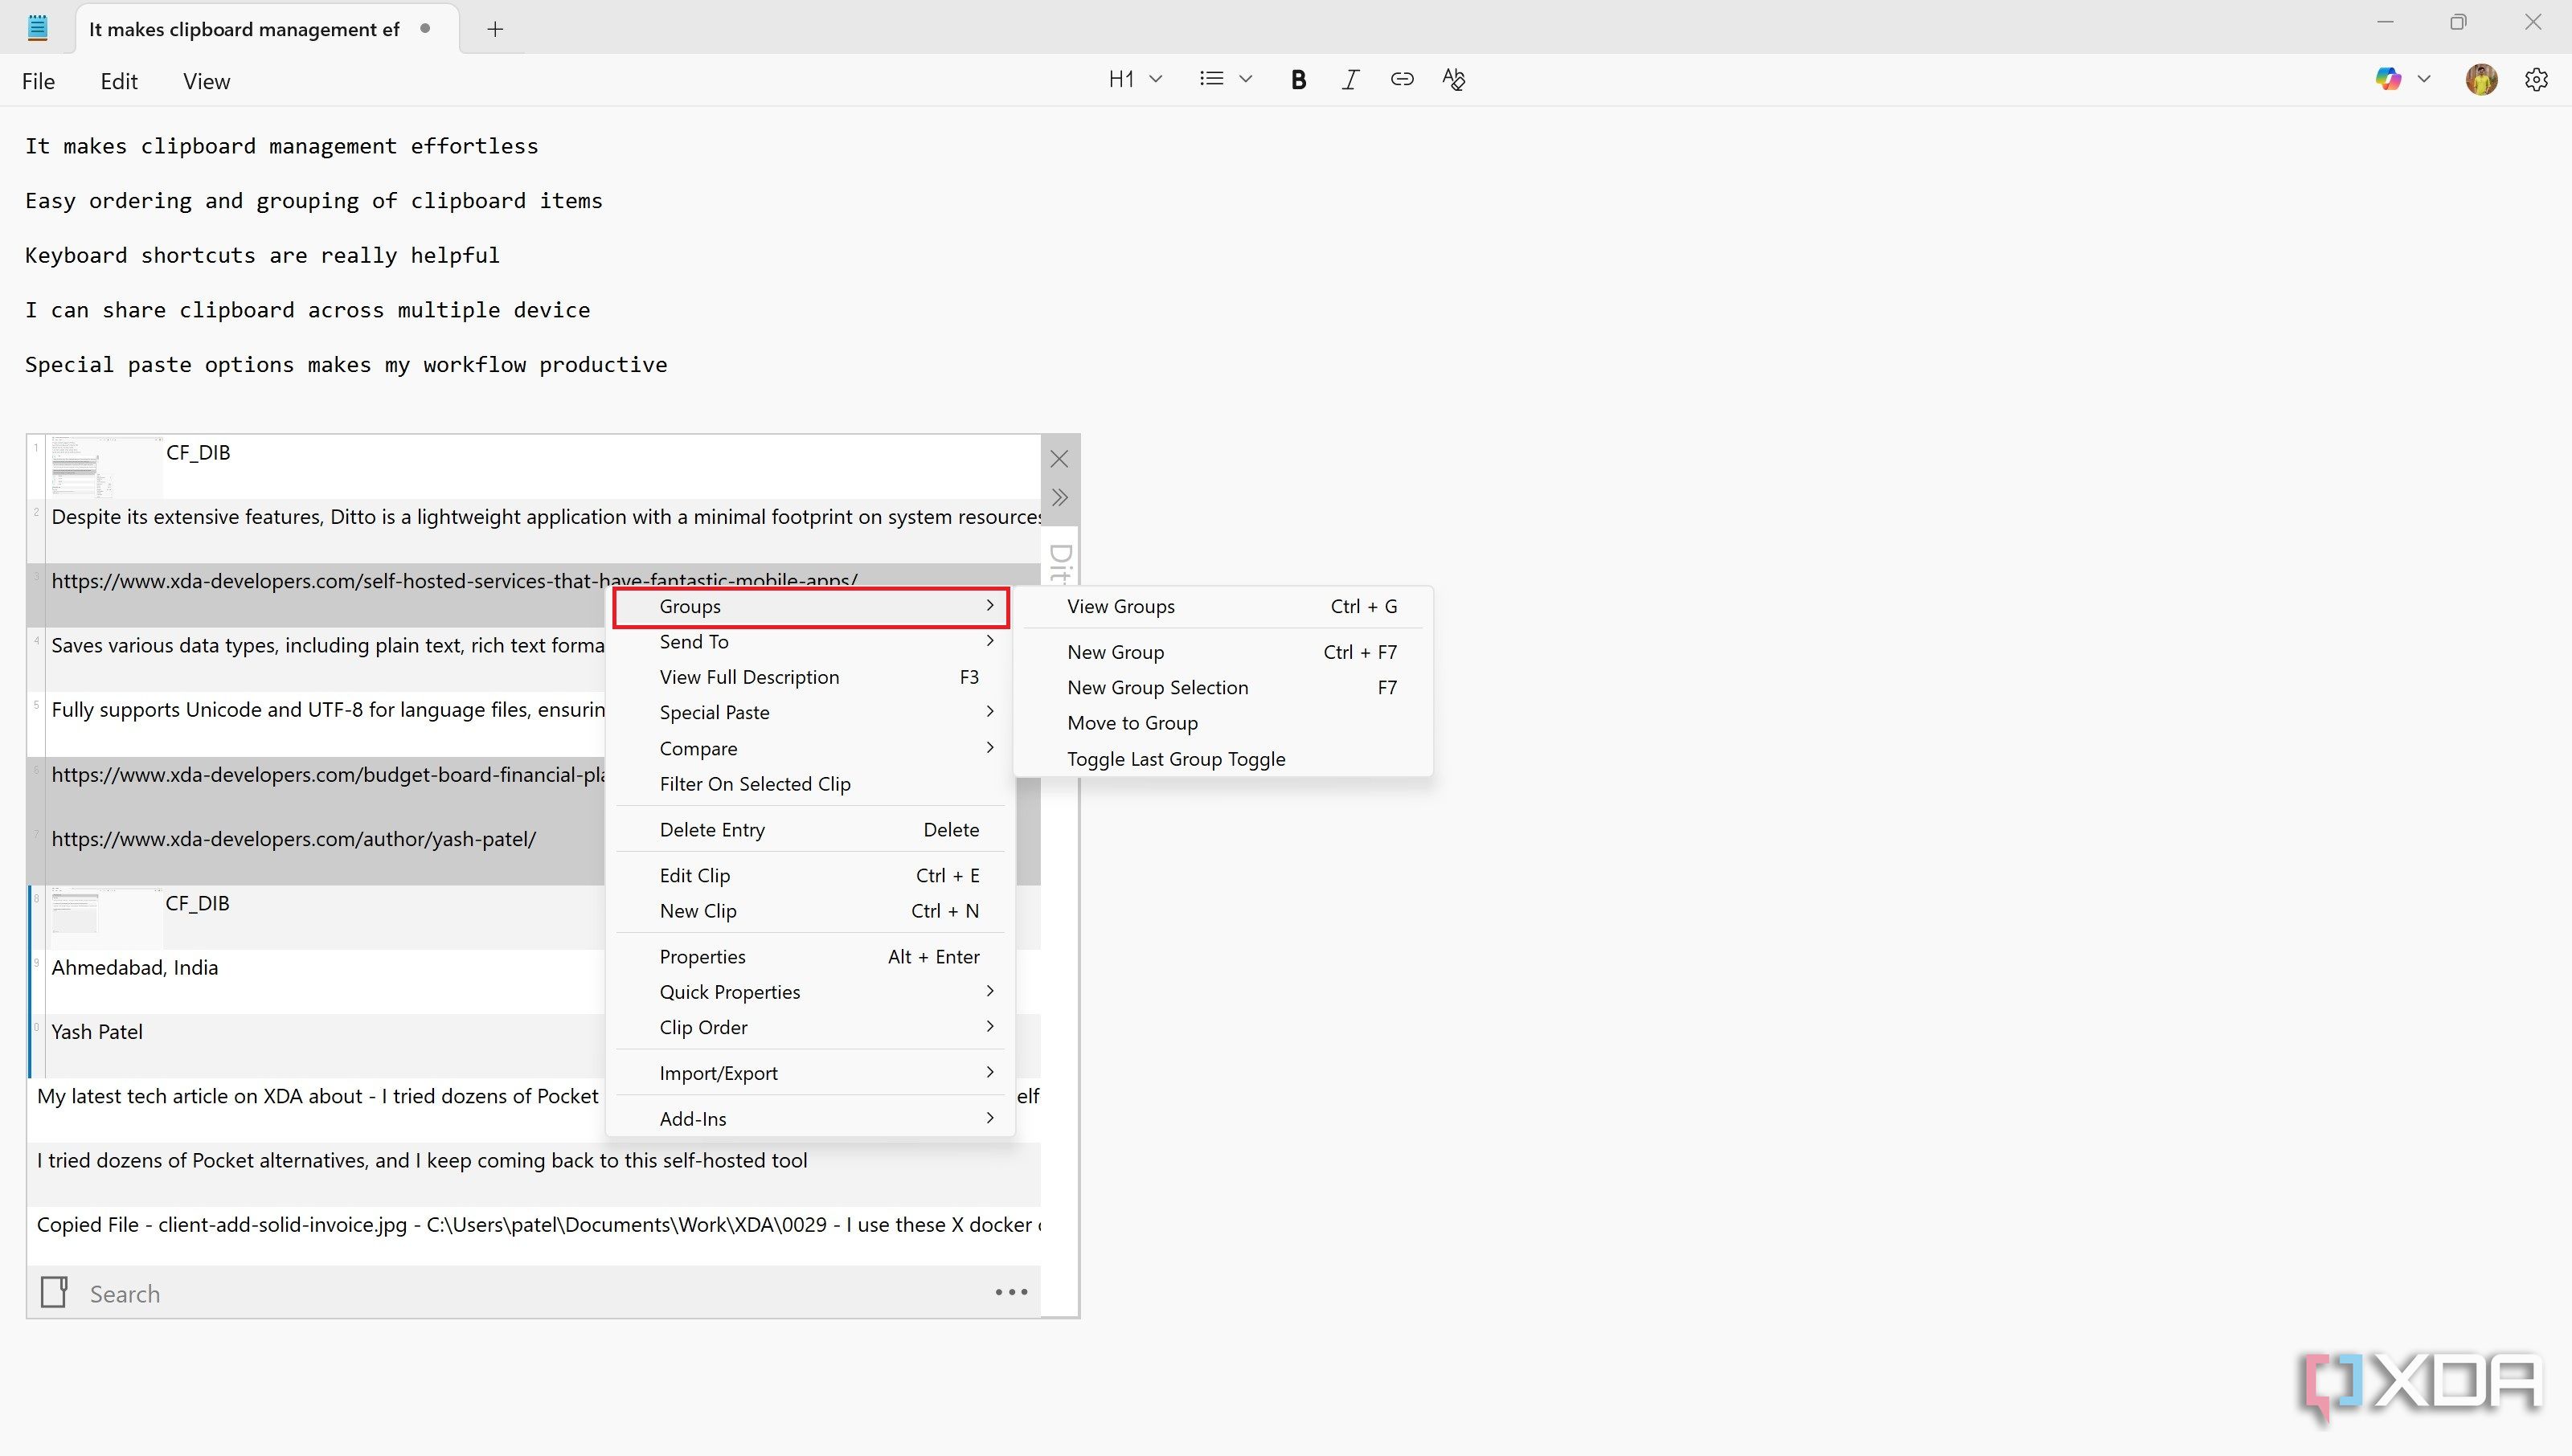Expand the Copilot dropdown arrow
The height and width of the screenshot is (1456, 2572).
pos(2424,79)
